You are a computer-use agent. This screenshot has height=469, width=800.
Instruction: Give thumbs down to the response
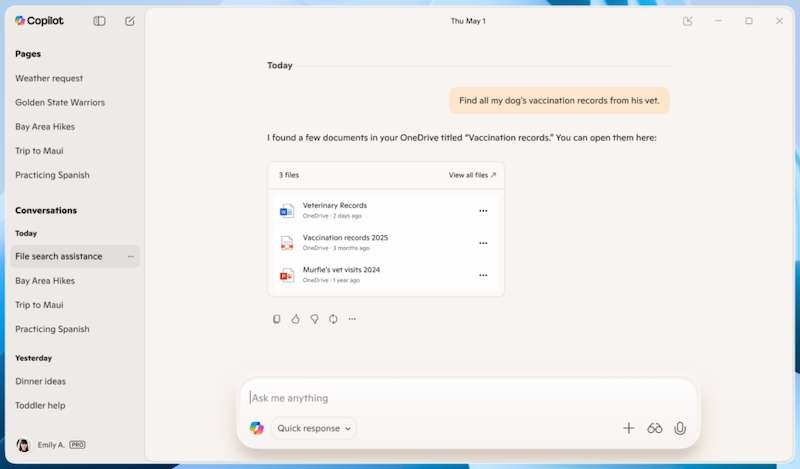click(314, 319)
